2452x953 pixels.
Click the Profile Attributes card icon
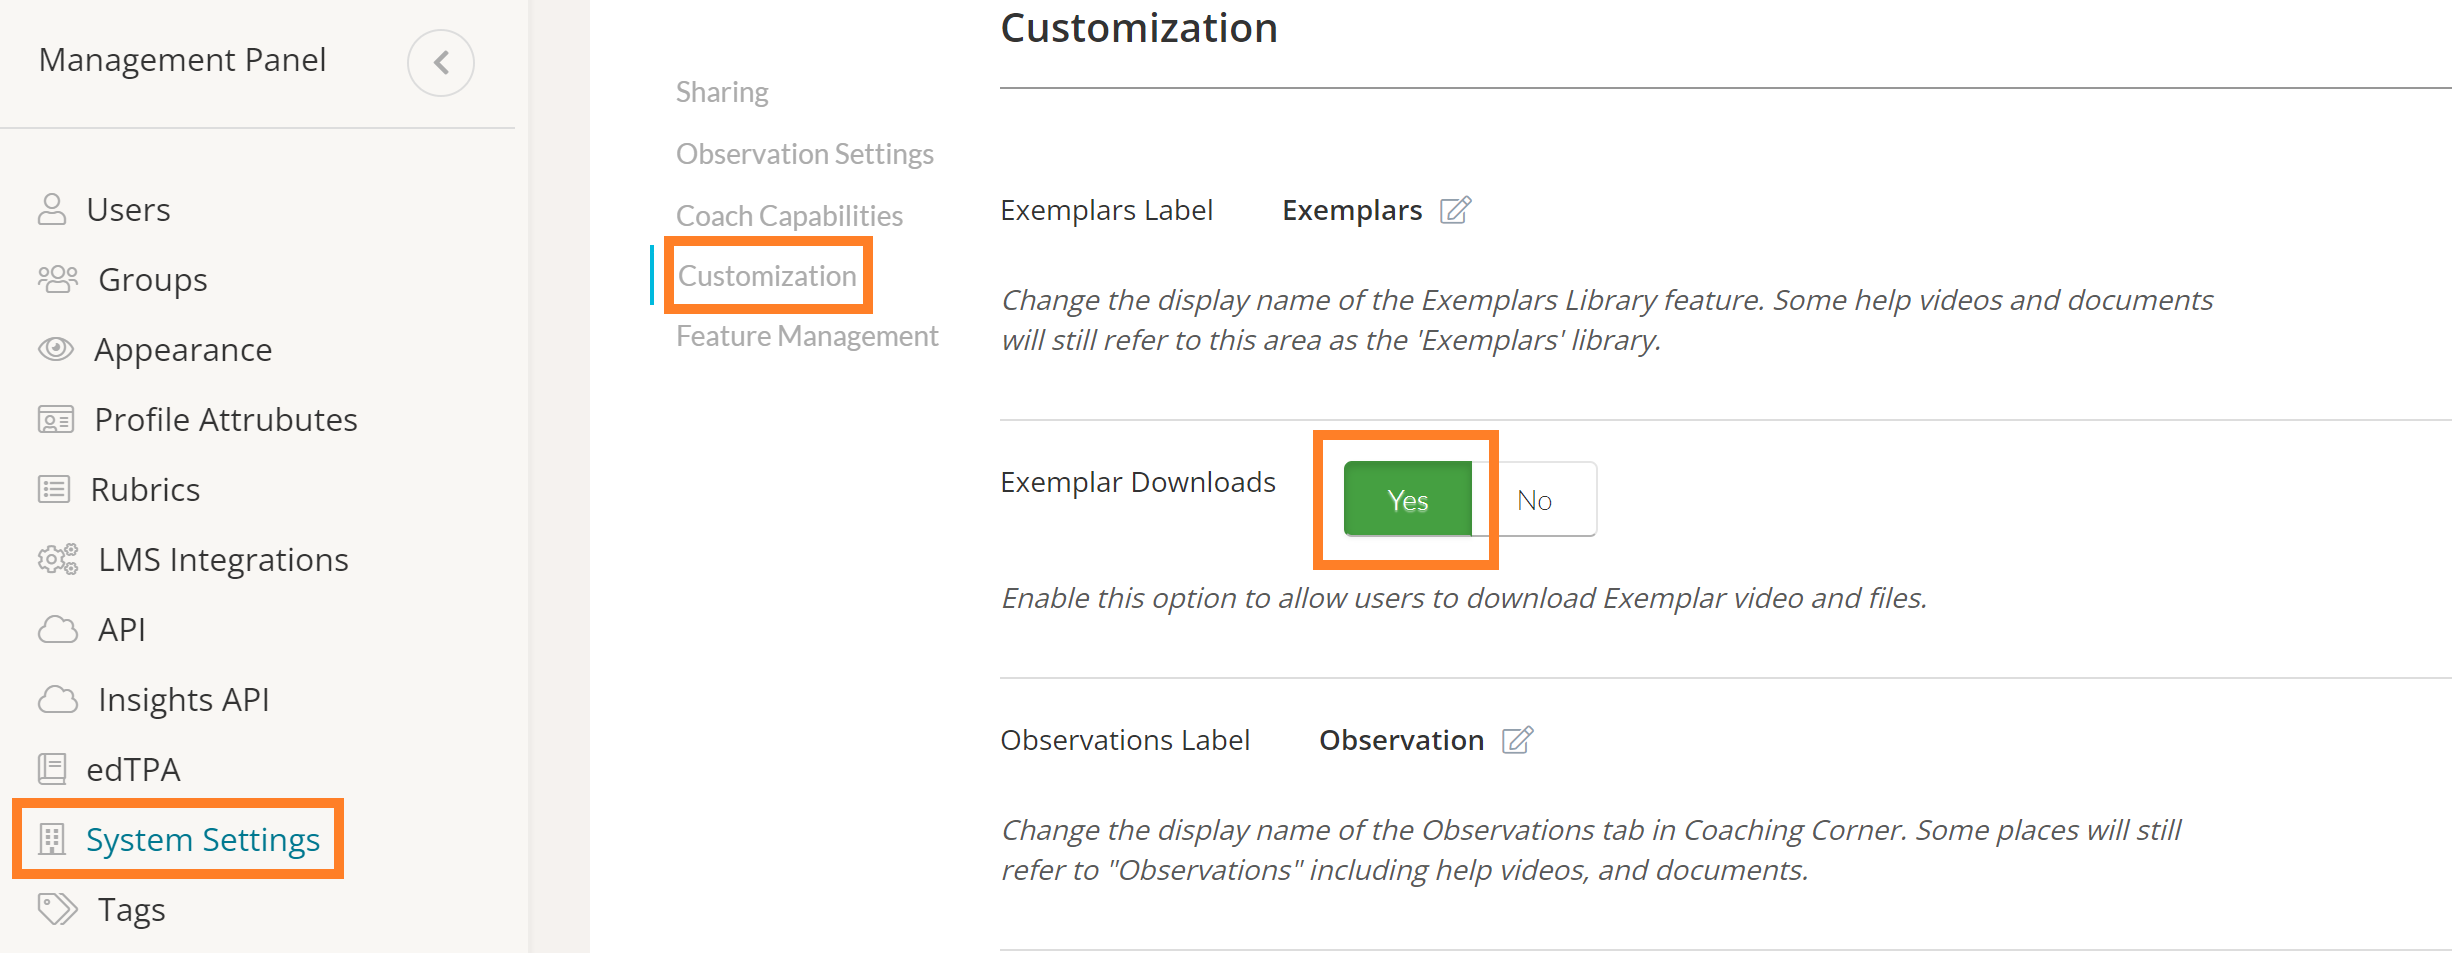[56, 420]
